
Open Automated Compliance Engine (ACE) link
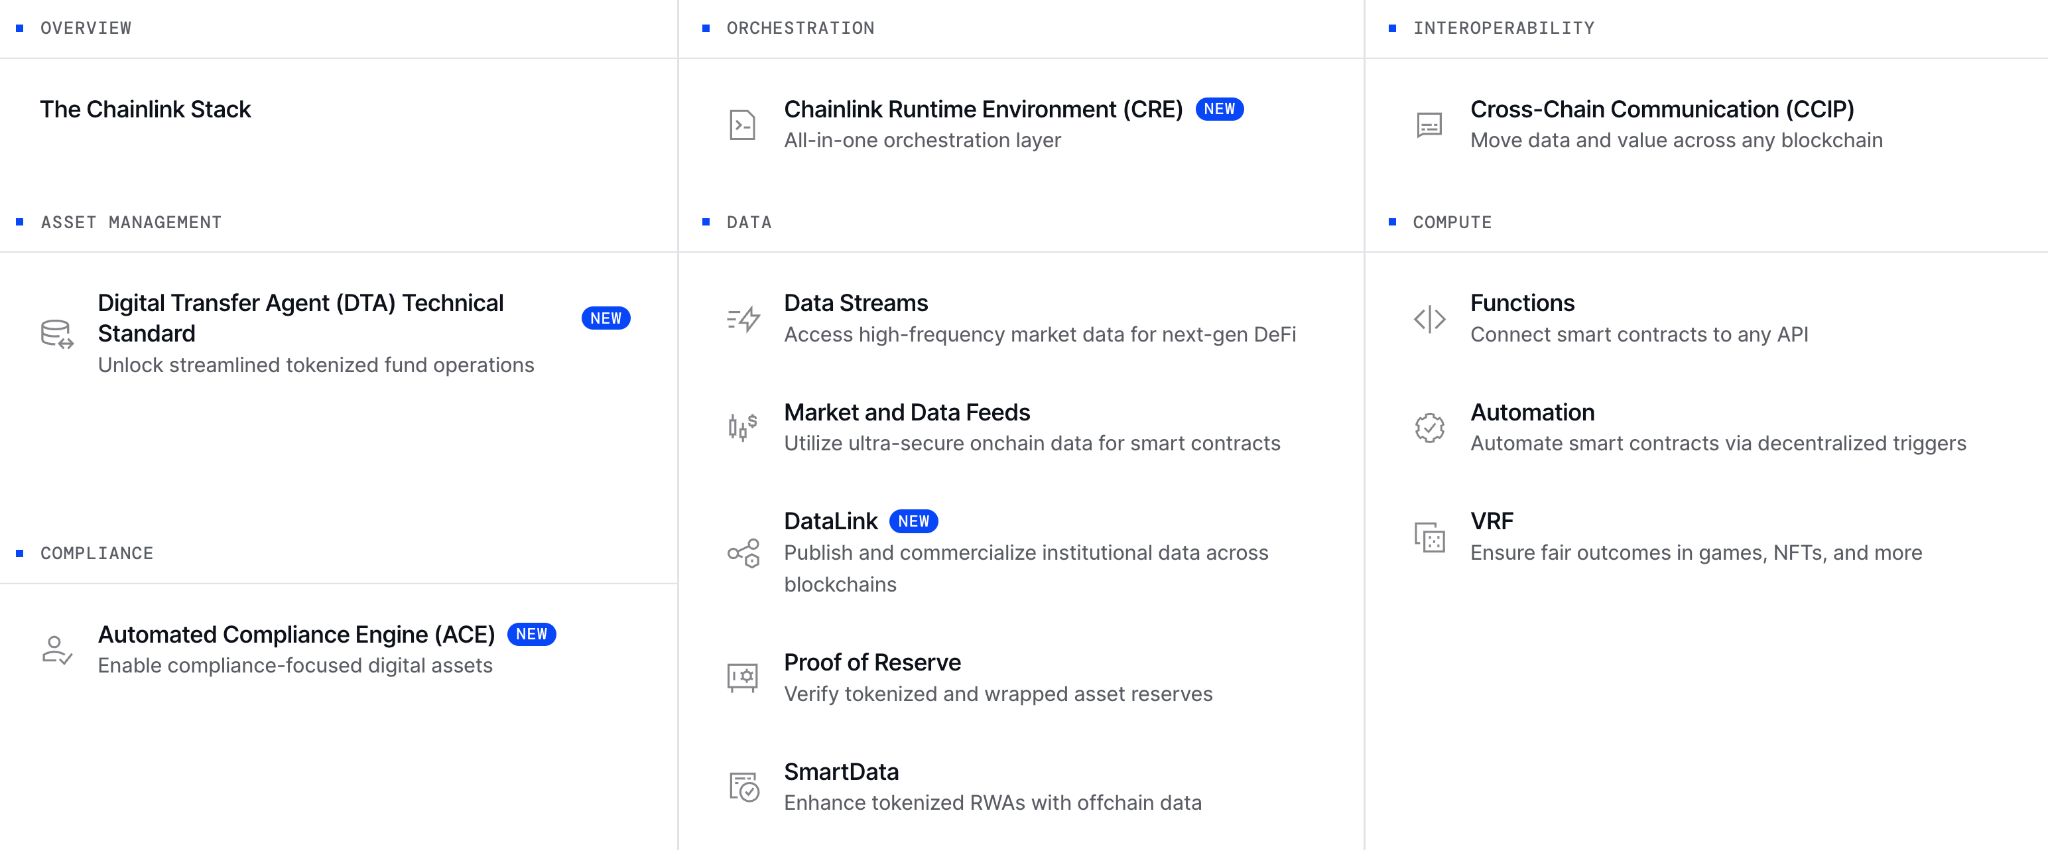(x=296, y=634)
